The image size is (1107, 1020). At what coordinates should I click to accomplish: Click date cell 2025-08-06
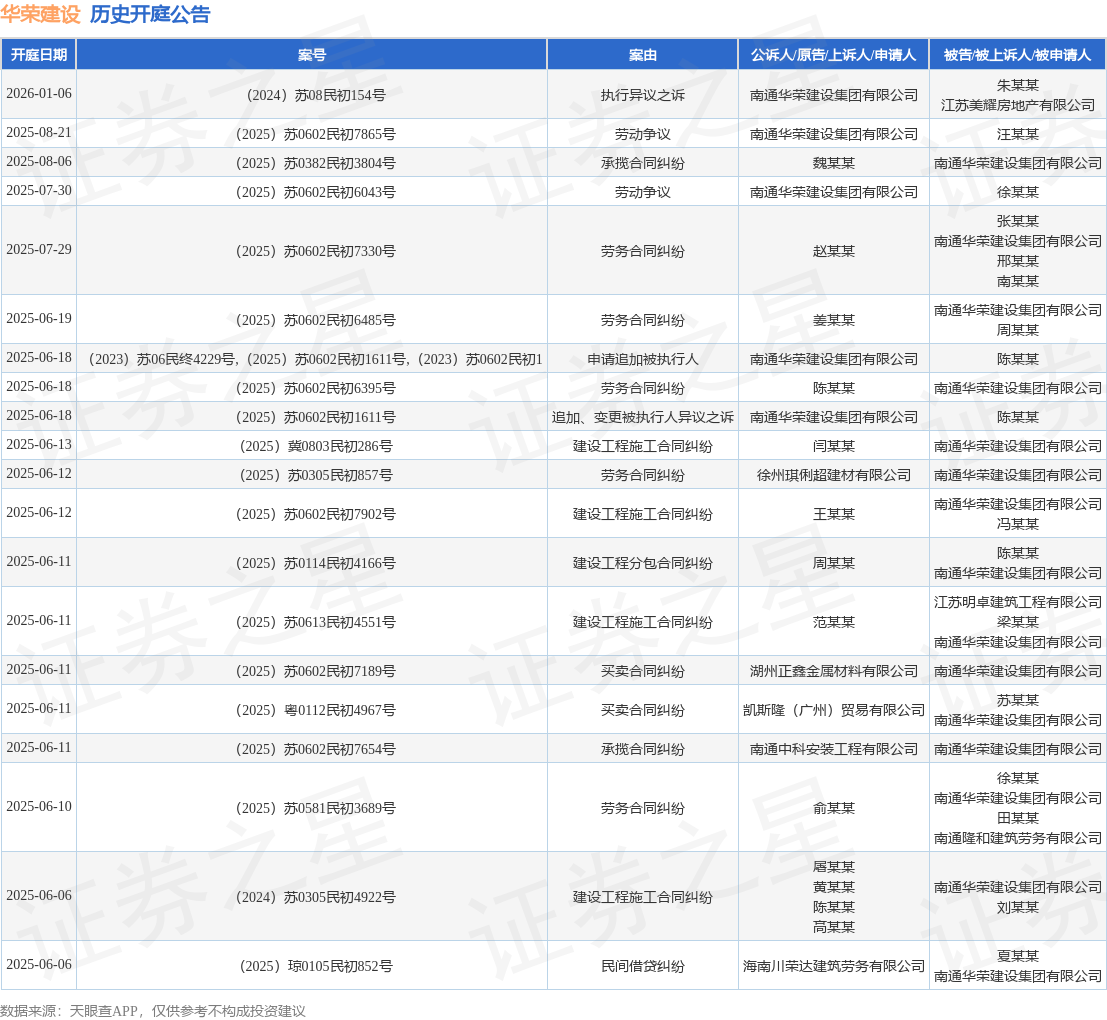39,161
